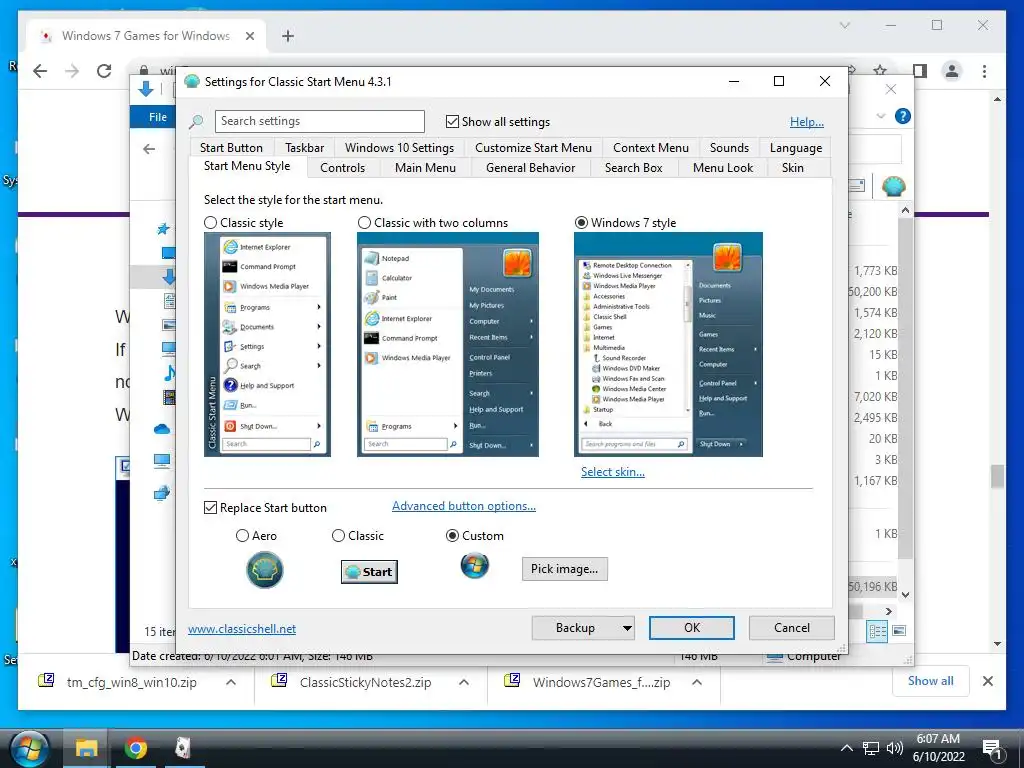This screenshot has width=1024, height=768.
Task: Click Chrome's reload page icon
Action: (x=104, y=71)
